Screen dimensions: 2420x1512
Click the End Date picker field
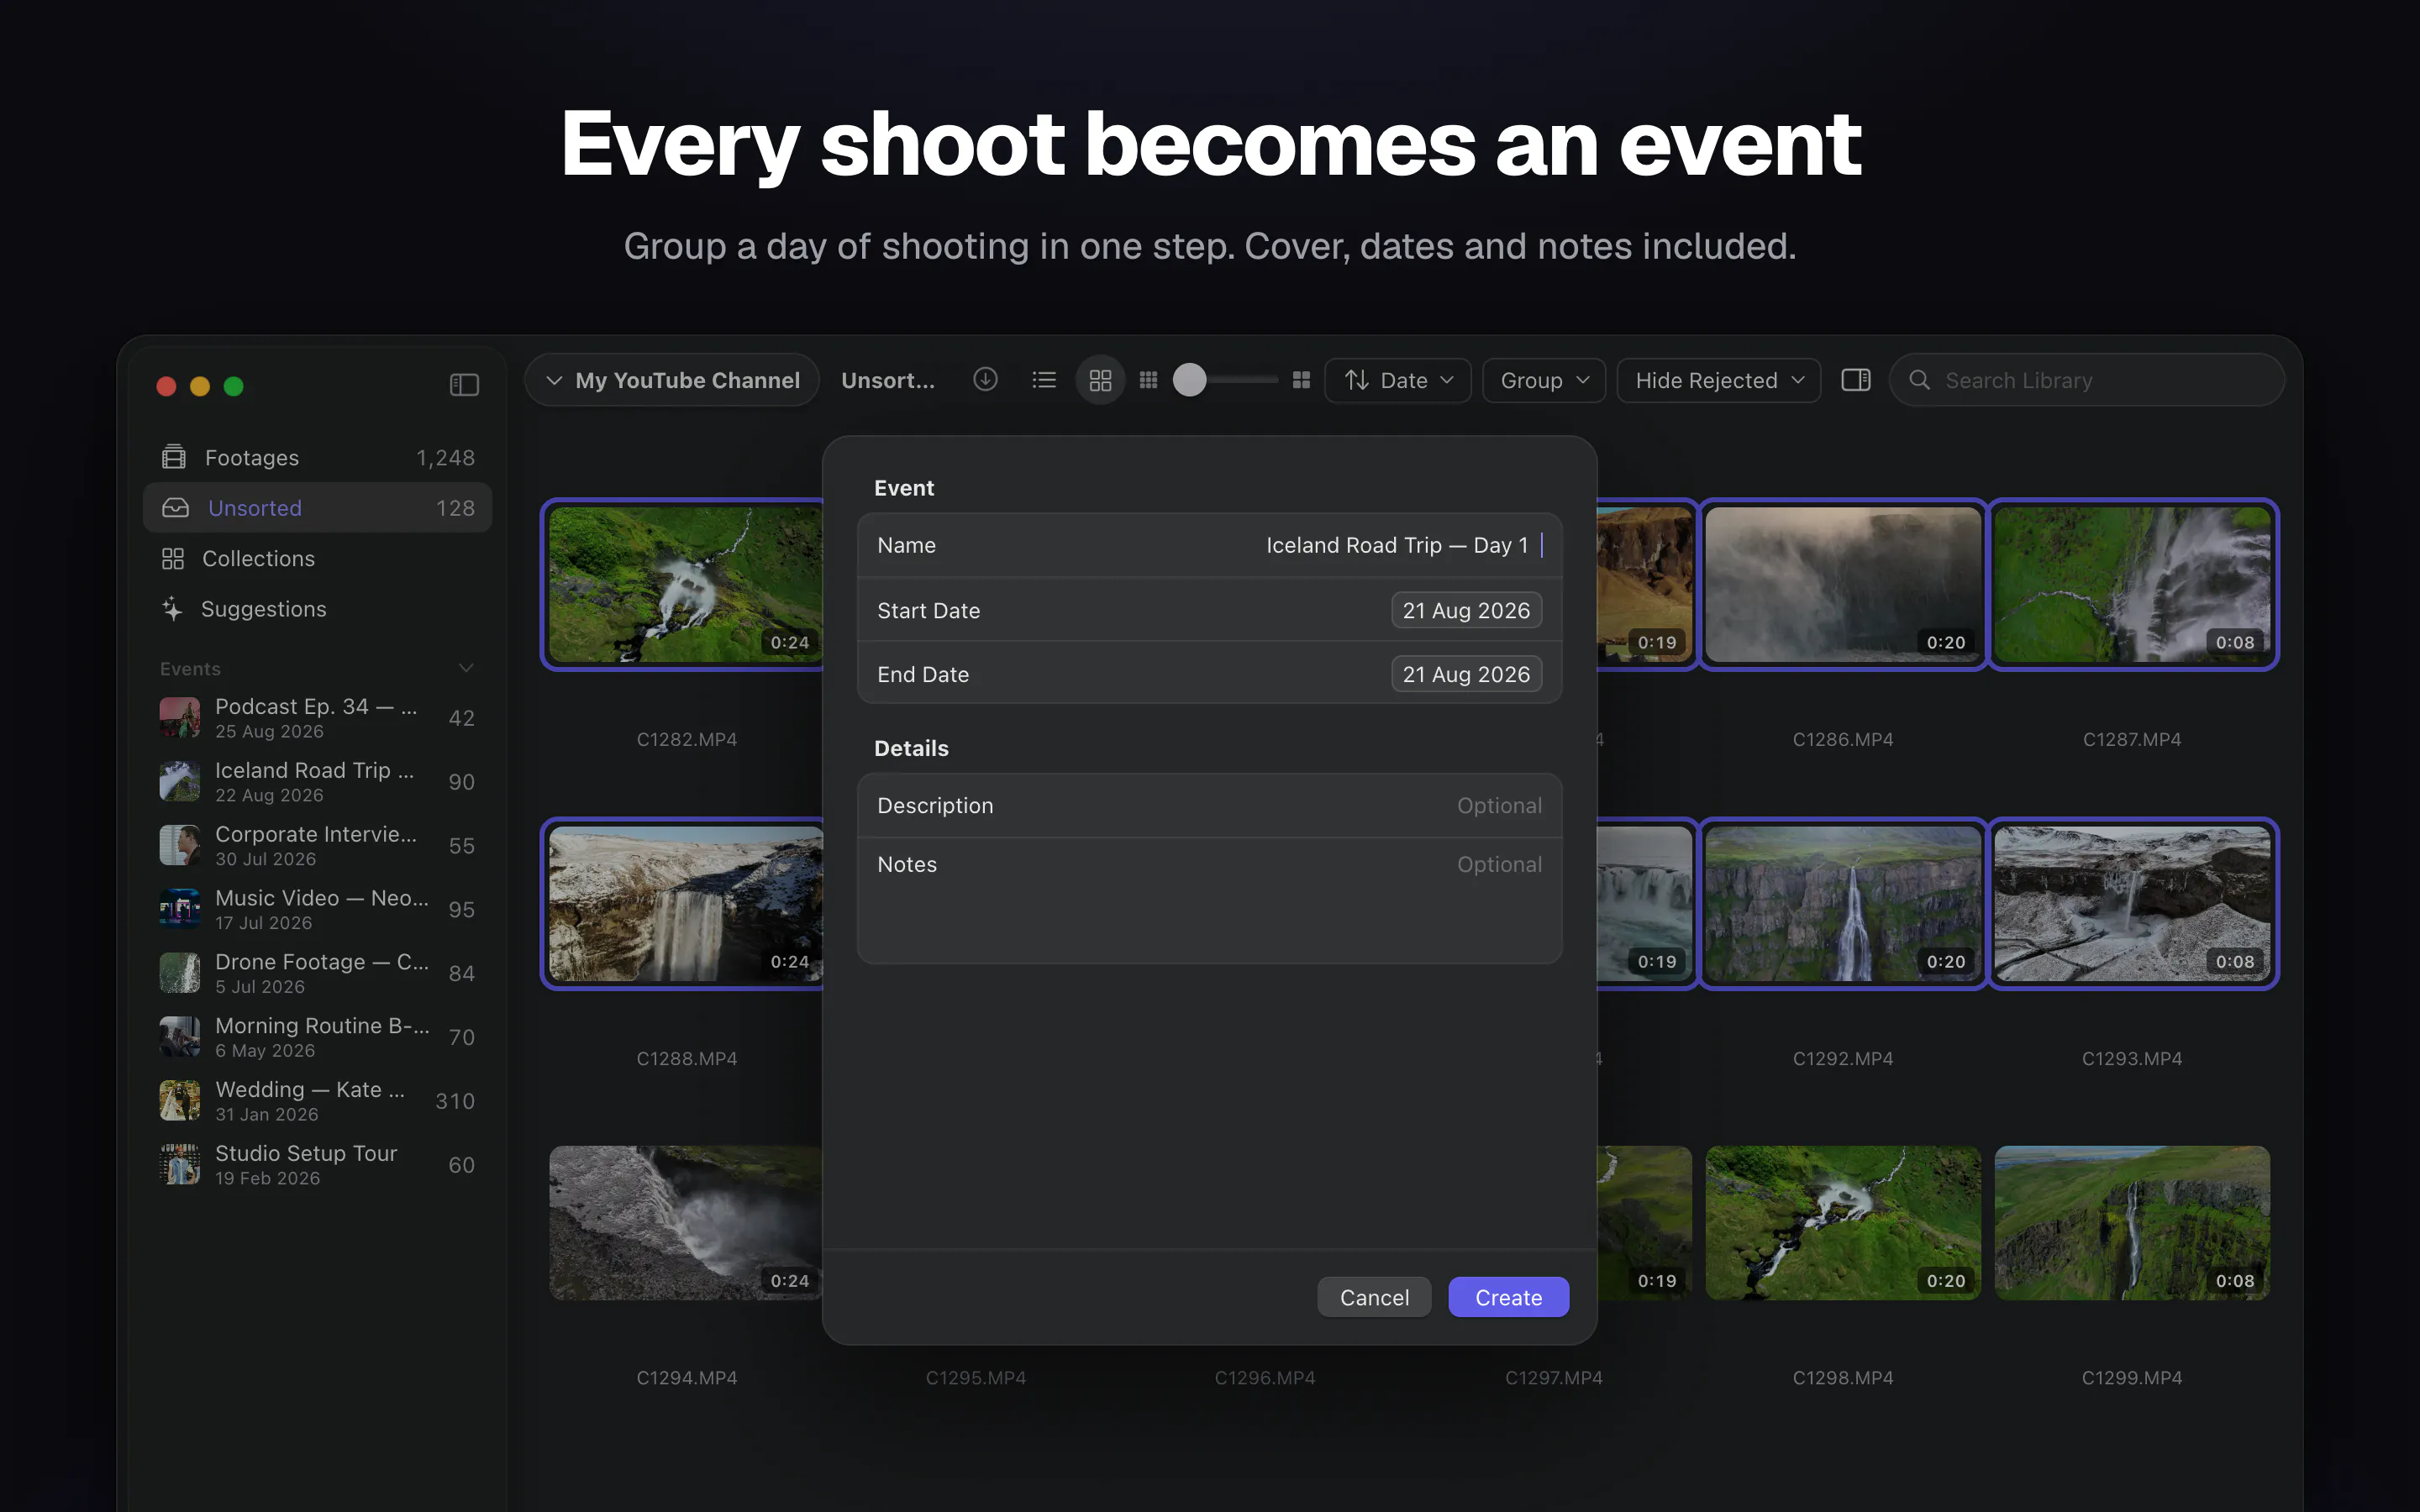click(x=1466, y=674)
